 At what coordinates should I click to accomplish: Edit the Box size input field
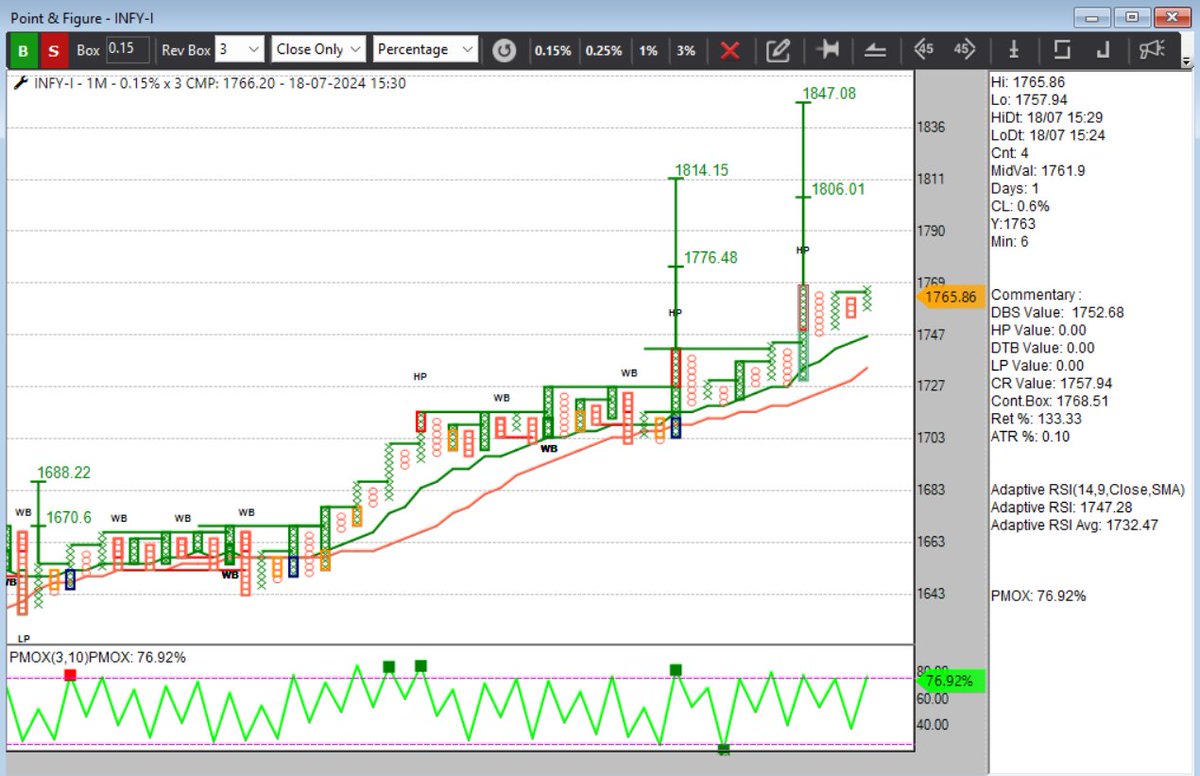(x=128, y=49)
